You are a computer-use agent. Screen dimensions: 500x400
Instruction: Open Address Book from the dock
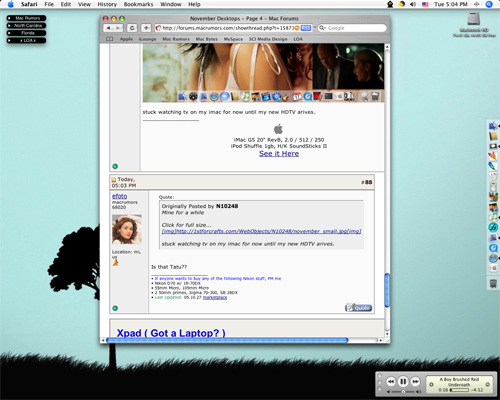(493, 136)
